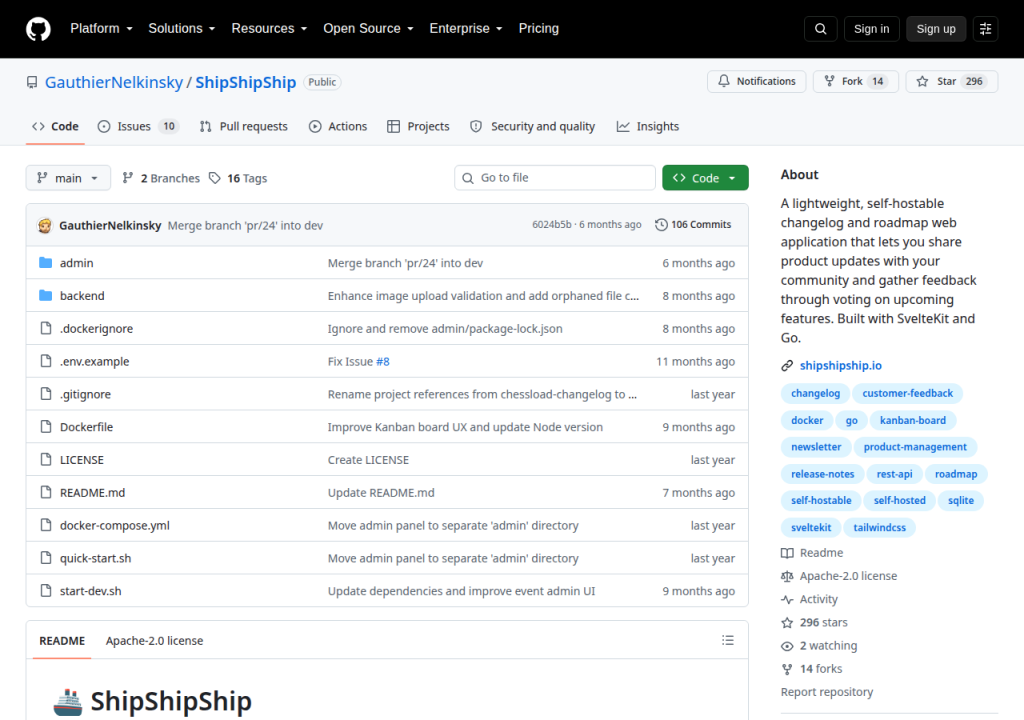Select the sqlite topic tag
The height and width of the screenshot is (720, 1024).
[961, 500]
